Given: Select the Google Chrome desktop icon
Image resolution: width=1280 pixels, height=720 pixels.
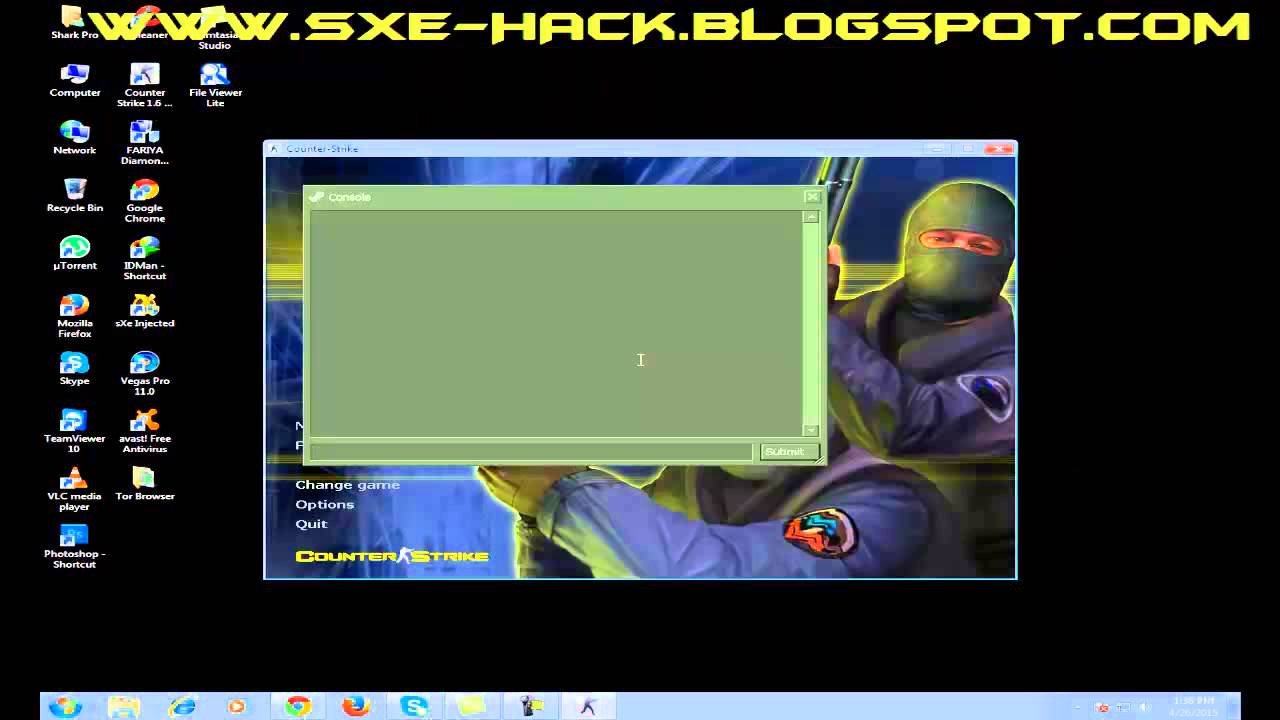Looking at the screenshot, I should (x=145, y=201).
